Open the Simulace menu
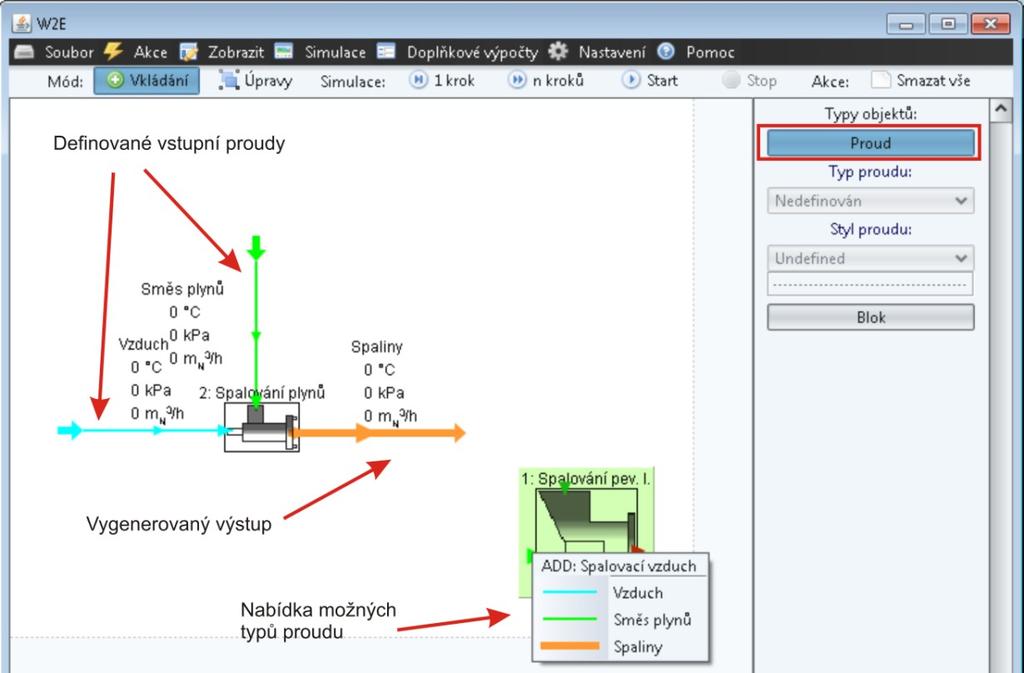The image size is (1024, 673). point(335,52)
